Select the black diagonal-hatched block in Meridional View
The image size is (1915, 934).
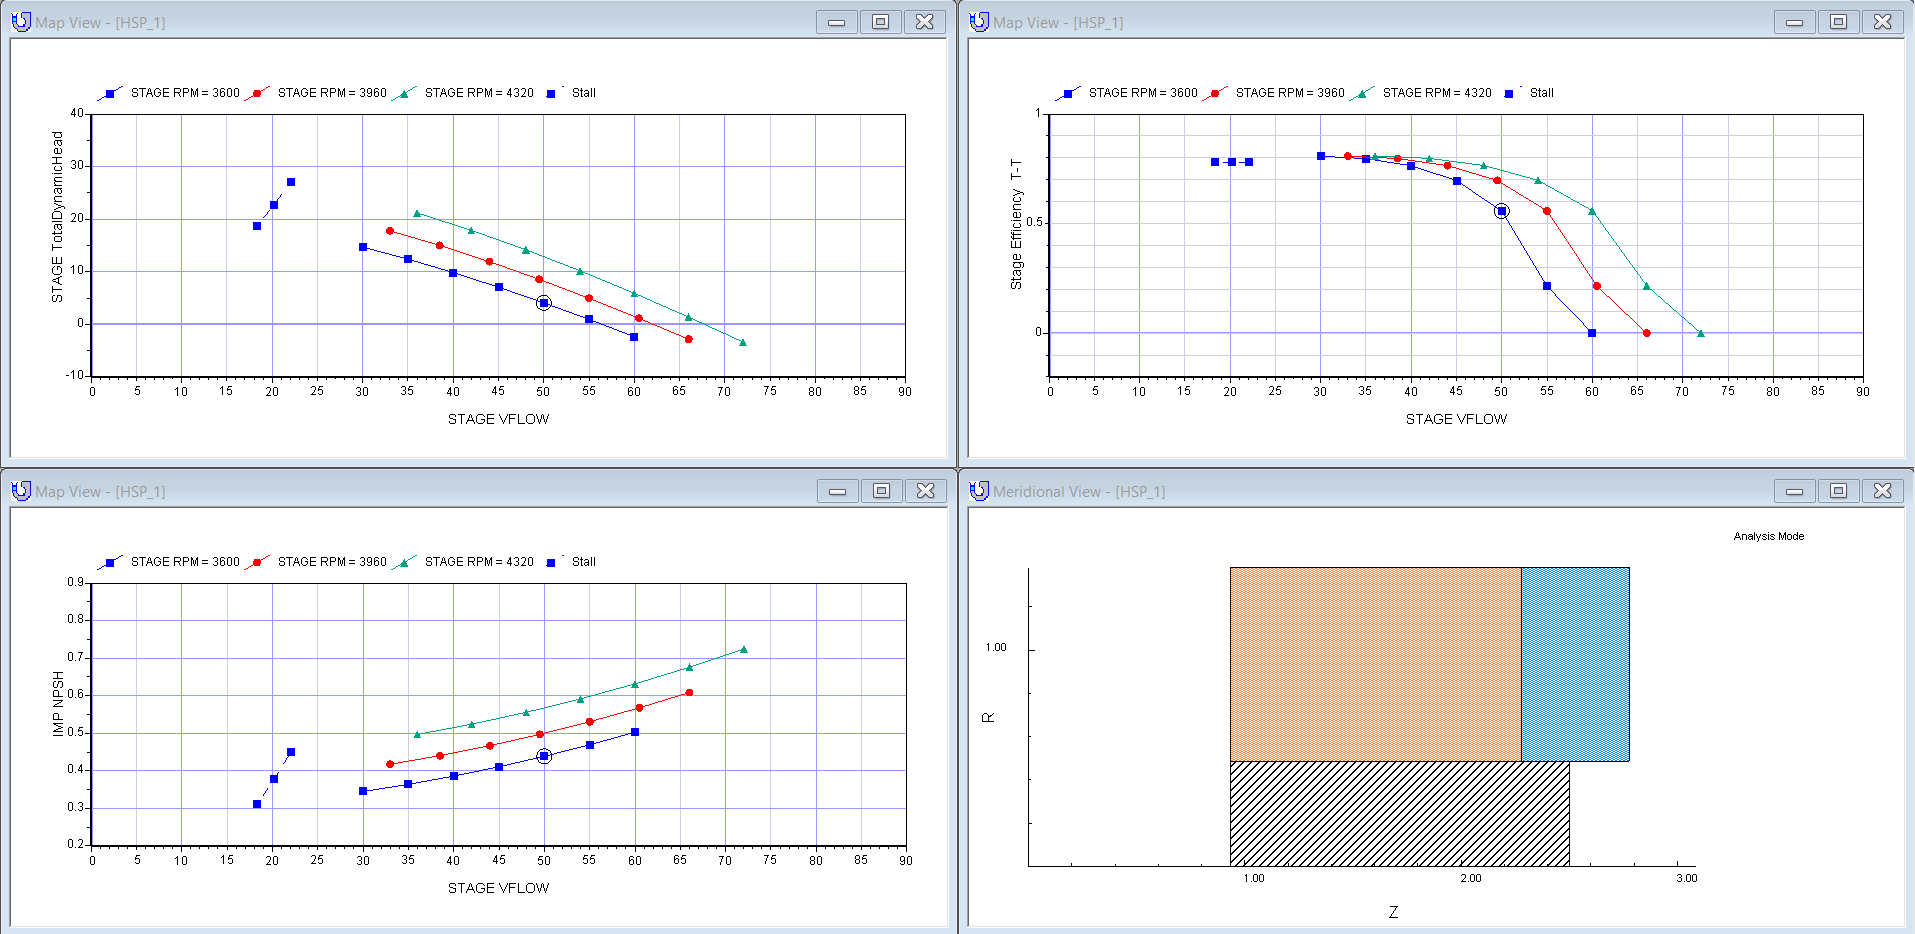(x=1399, y=813)
